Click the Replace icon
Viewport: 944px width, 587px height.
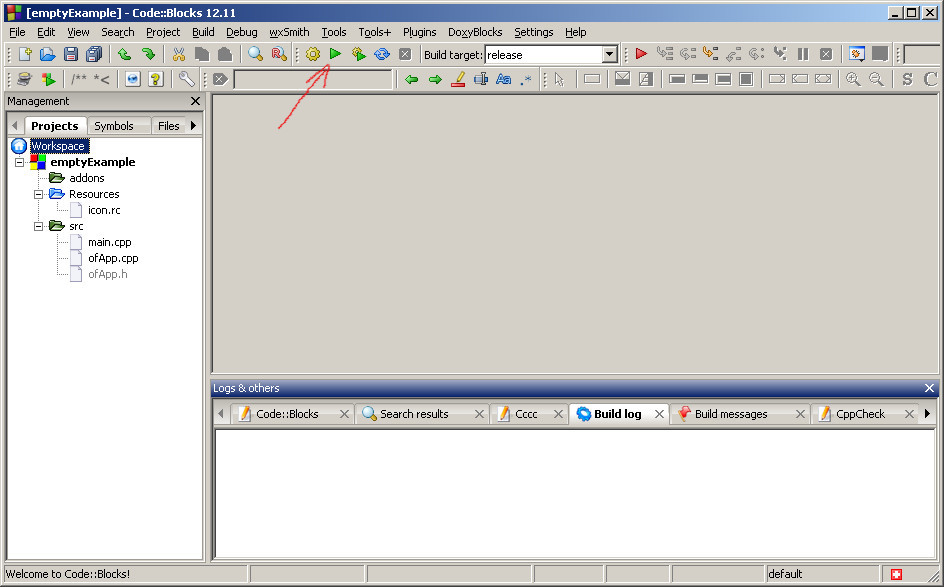tap(279, 54)
